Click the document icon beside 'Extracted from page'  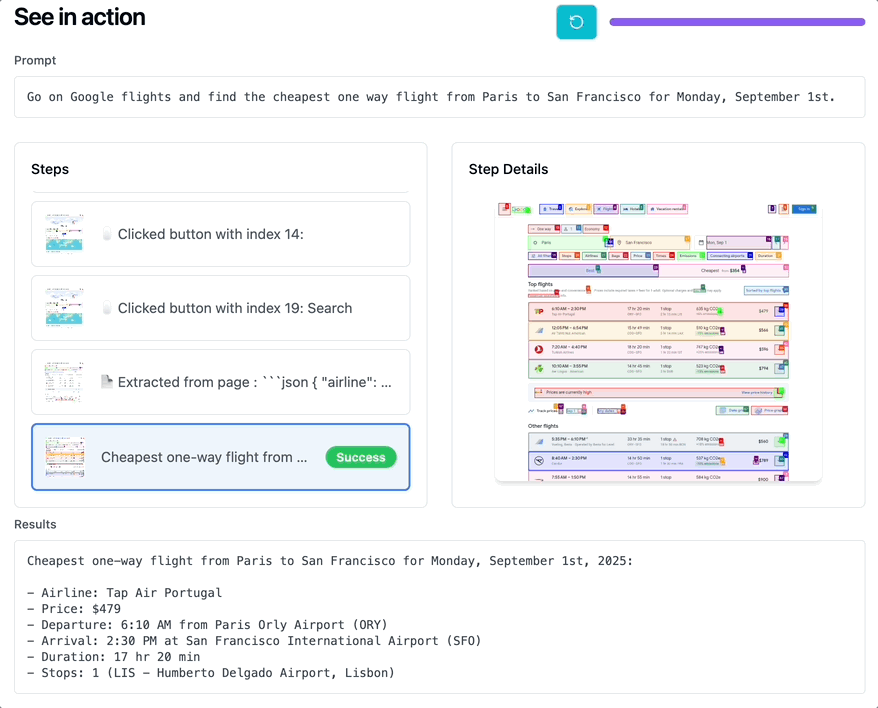[x=106, y=381]
